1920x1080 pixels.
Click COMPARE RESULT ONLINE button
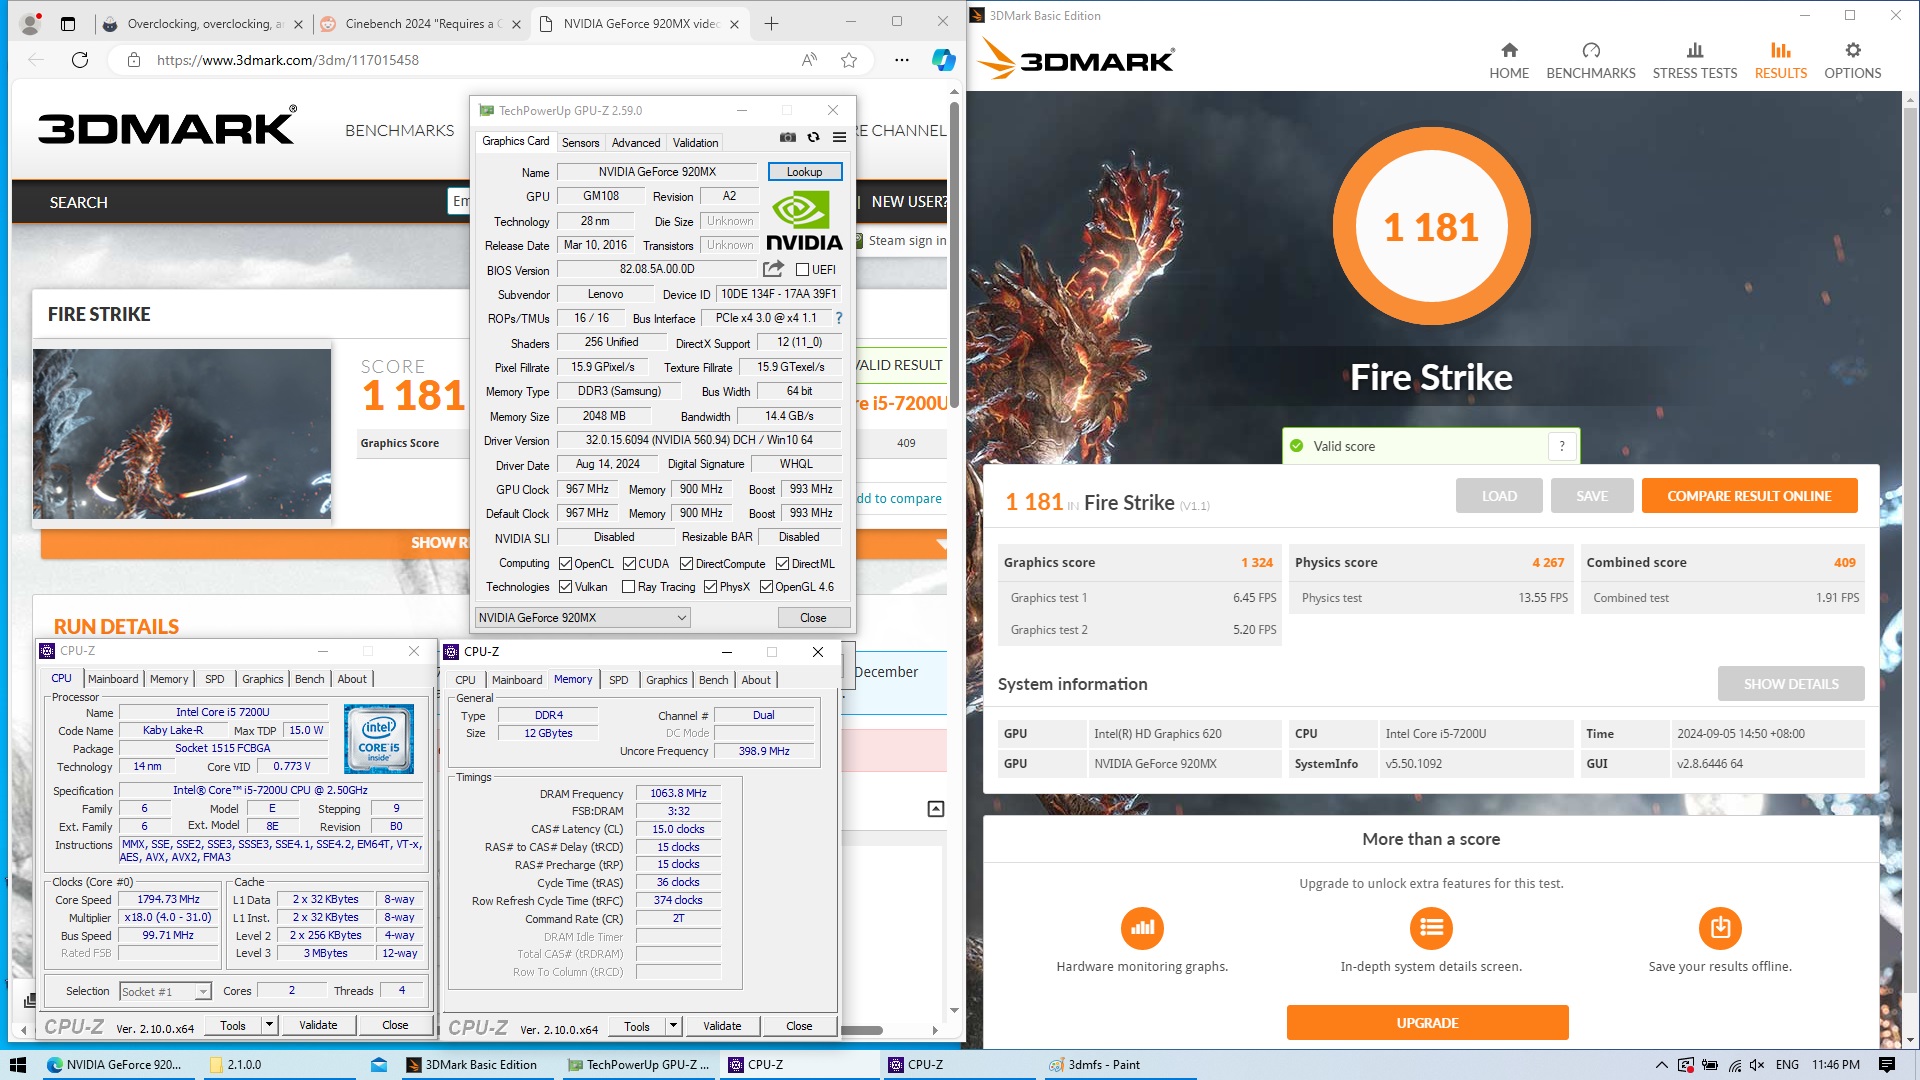pyautogui.click(x=1749, y=496)
